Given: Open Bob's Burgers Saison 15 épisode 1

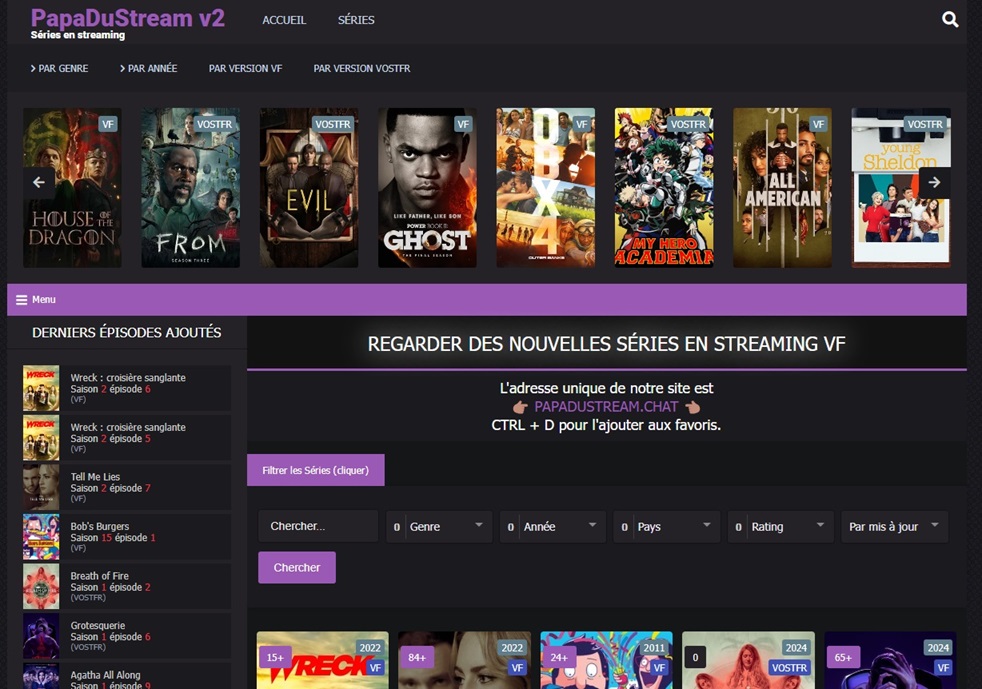Looking at the screenshot, I should (127, 537).
